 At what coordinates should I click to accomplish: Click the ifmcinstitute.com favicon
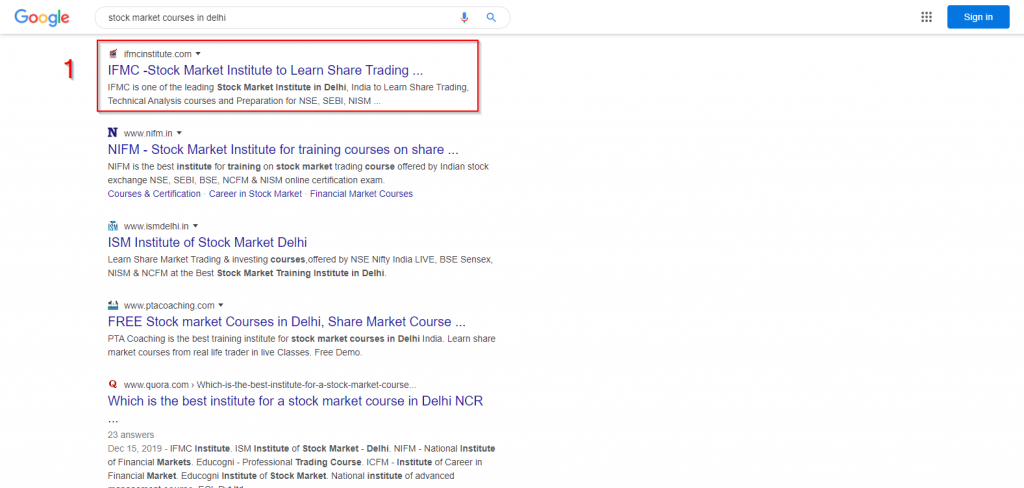point(112,54)
